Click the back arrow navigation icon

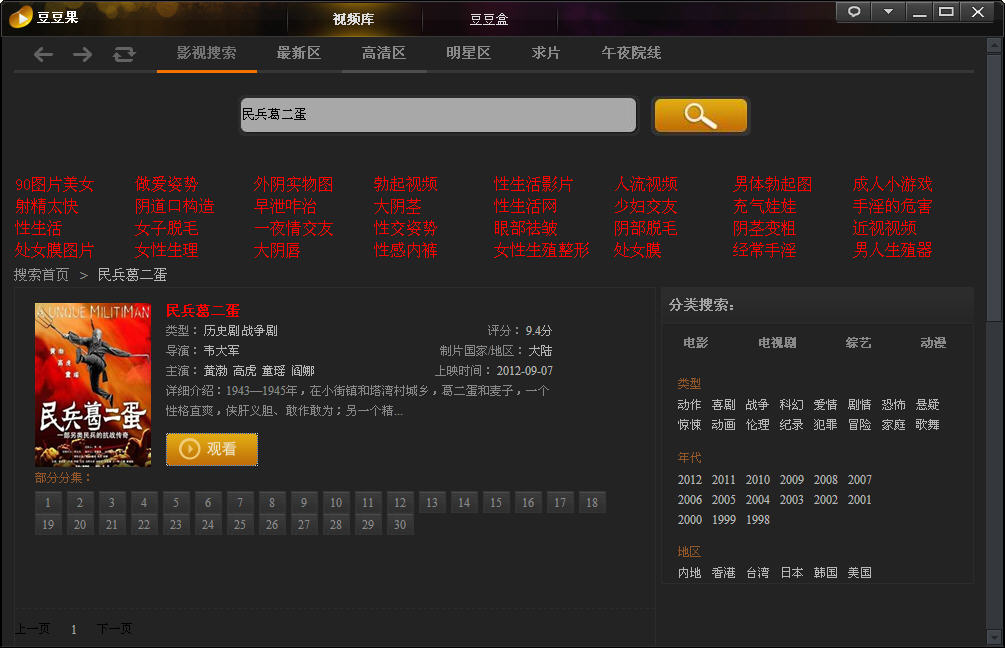(43, 54)
